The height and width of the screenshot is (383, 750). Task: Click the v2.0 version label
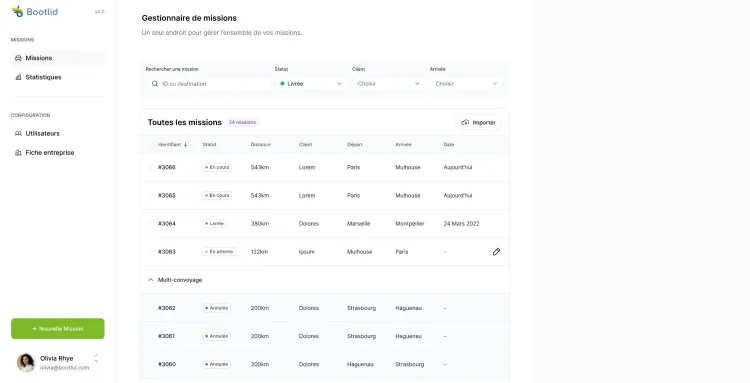click(x=99, y=11)
